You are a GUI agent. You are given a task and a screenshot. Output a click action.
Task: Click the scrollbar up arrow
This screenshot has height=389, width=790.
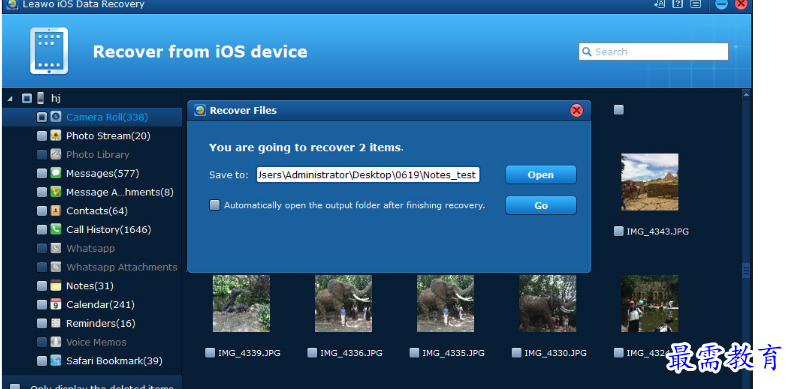coord(746,94)
